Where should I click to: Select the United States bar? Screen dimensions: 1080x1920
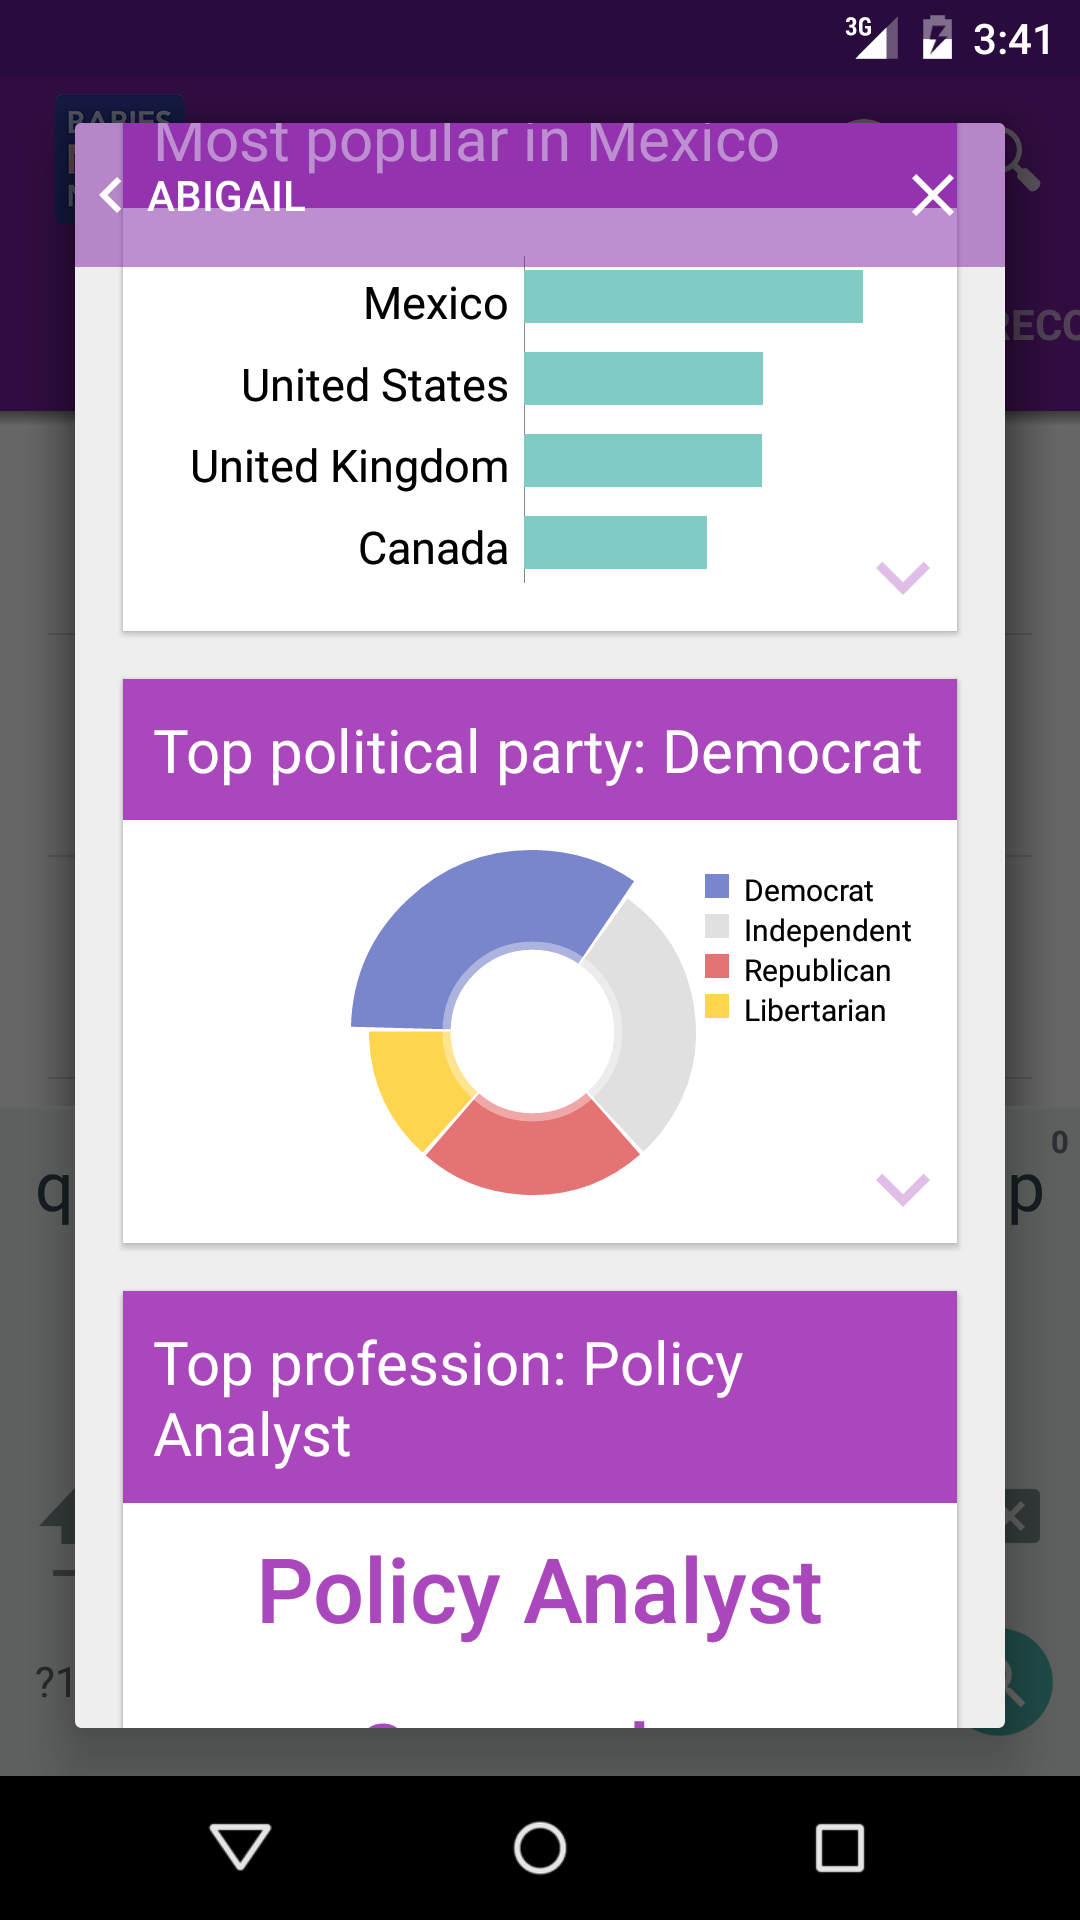643,379
